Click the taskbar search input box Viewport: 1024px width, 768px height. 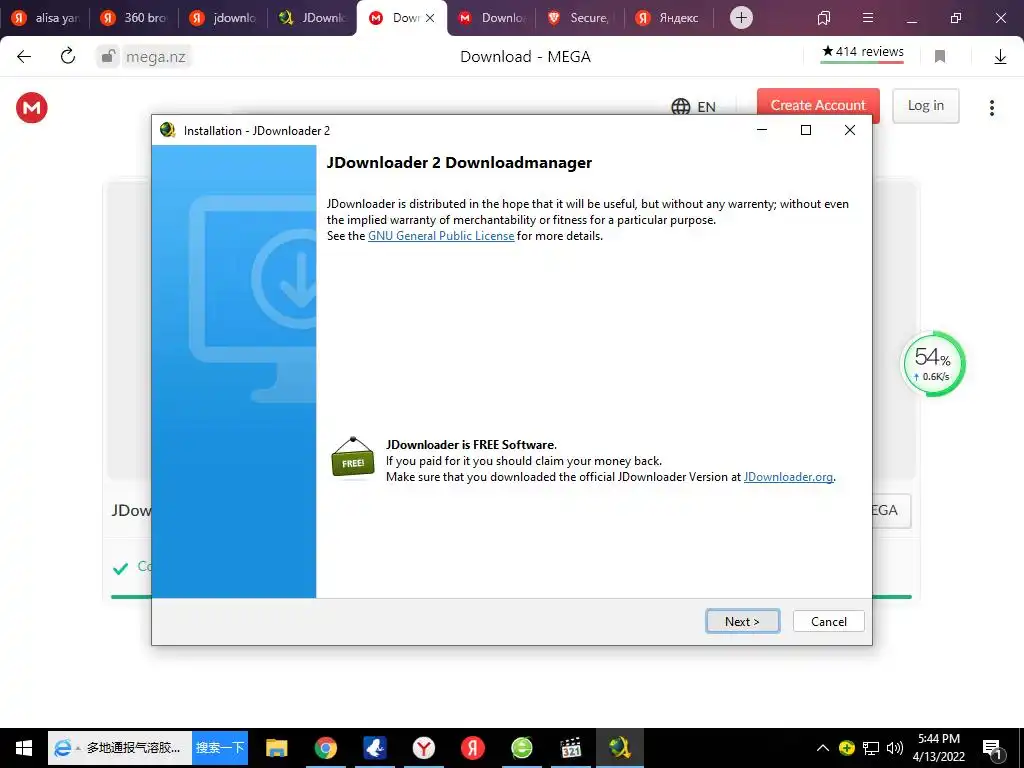click(120, 748)
